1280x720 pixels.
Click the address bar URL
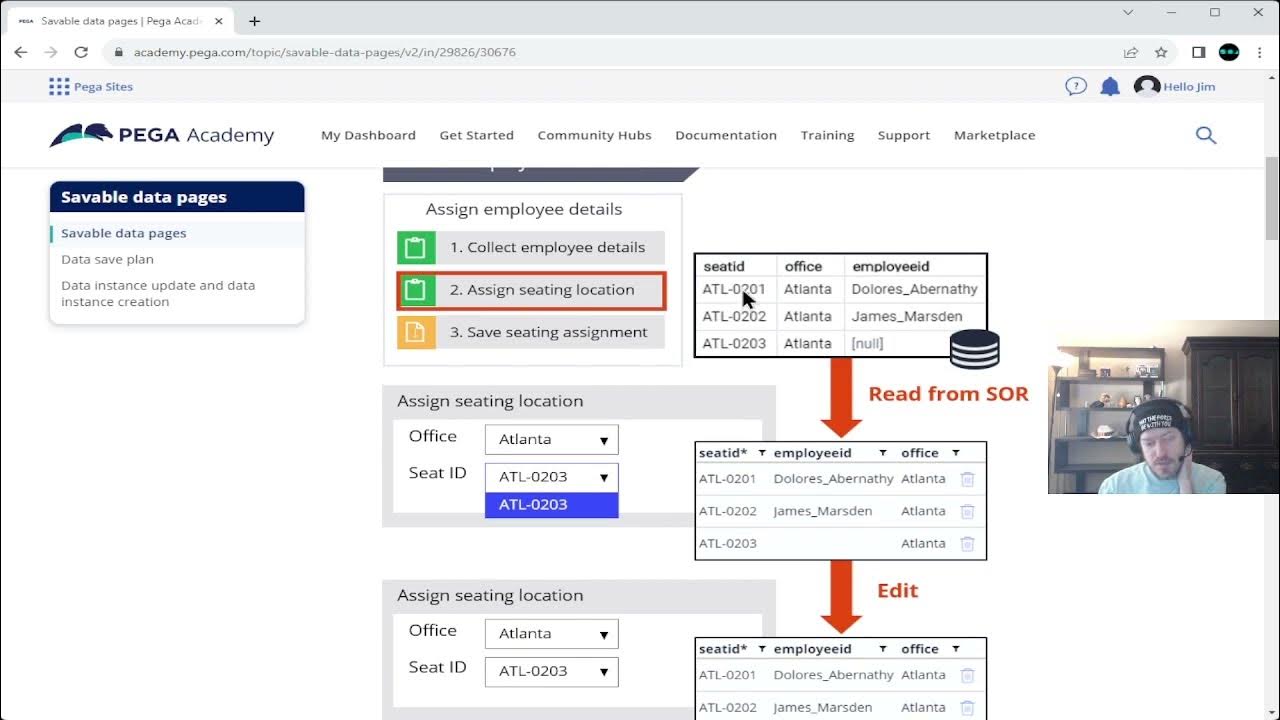[325, 52]
